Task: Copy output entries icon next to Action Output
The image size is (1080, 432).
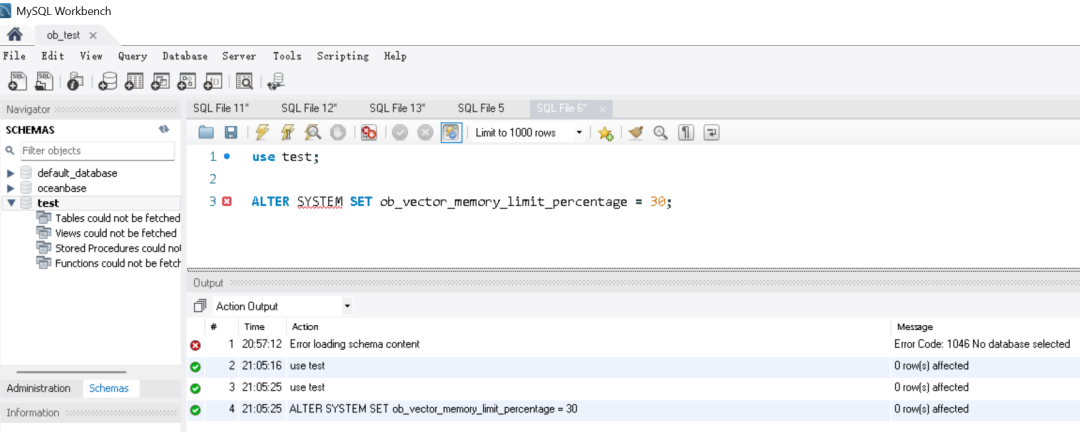Action: click(x=200, y=305)
